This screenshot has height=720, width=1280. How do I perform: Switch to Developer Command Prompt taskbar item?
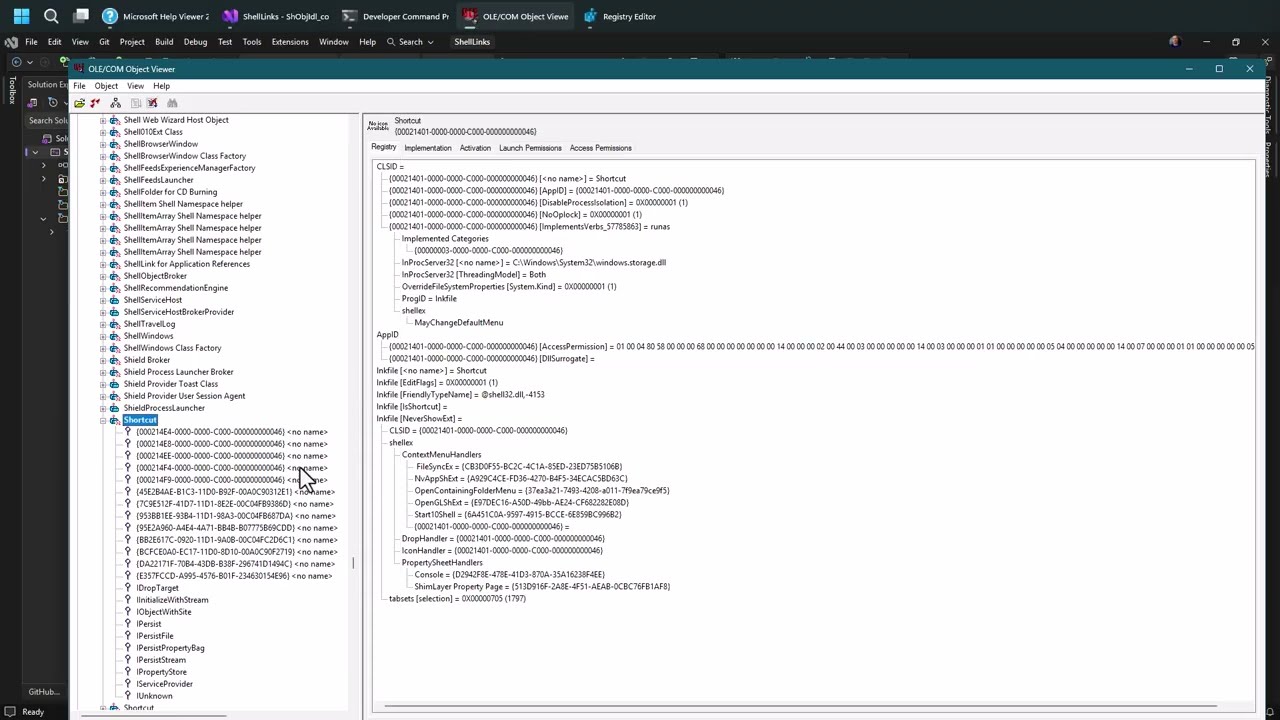(395, 16)
